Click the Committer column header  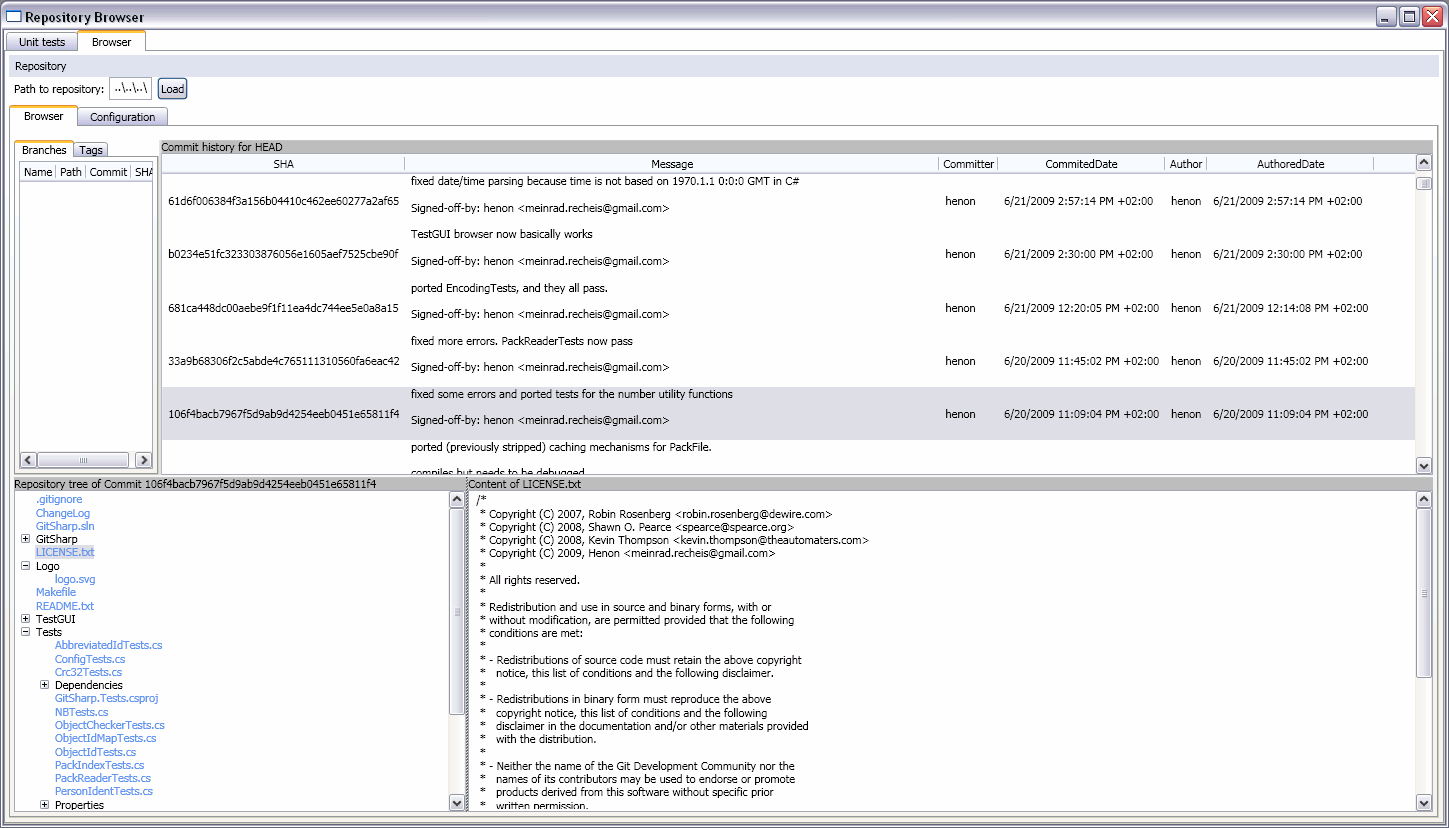tap(968, 164)
